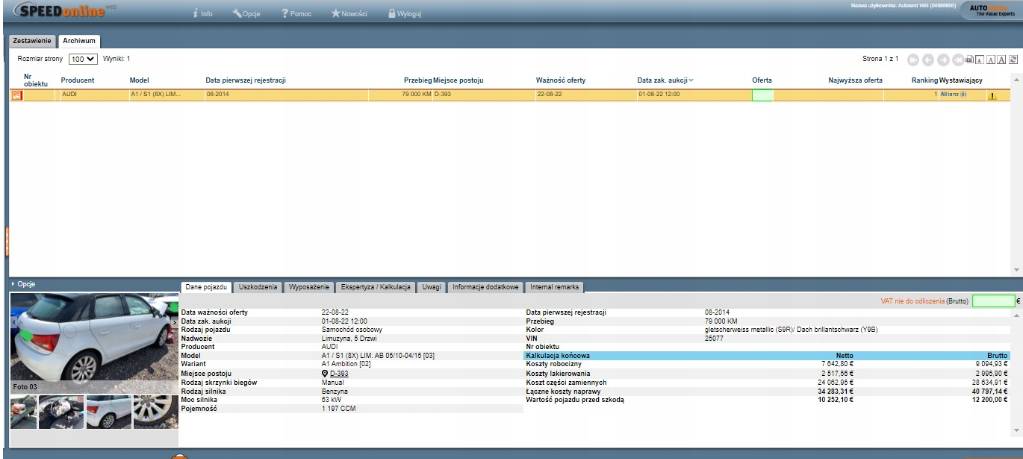Click the Brutto bid input field
Screen dimensions: 1023x459
click(992, 300)
